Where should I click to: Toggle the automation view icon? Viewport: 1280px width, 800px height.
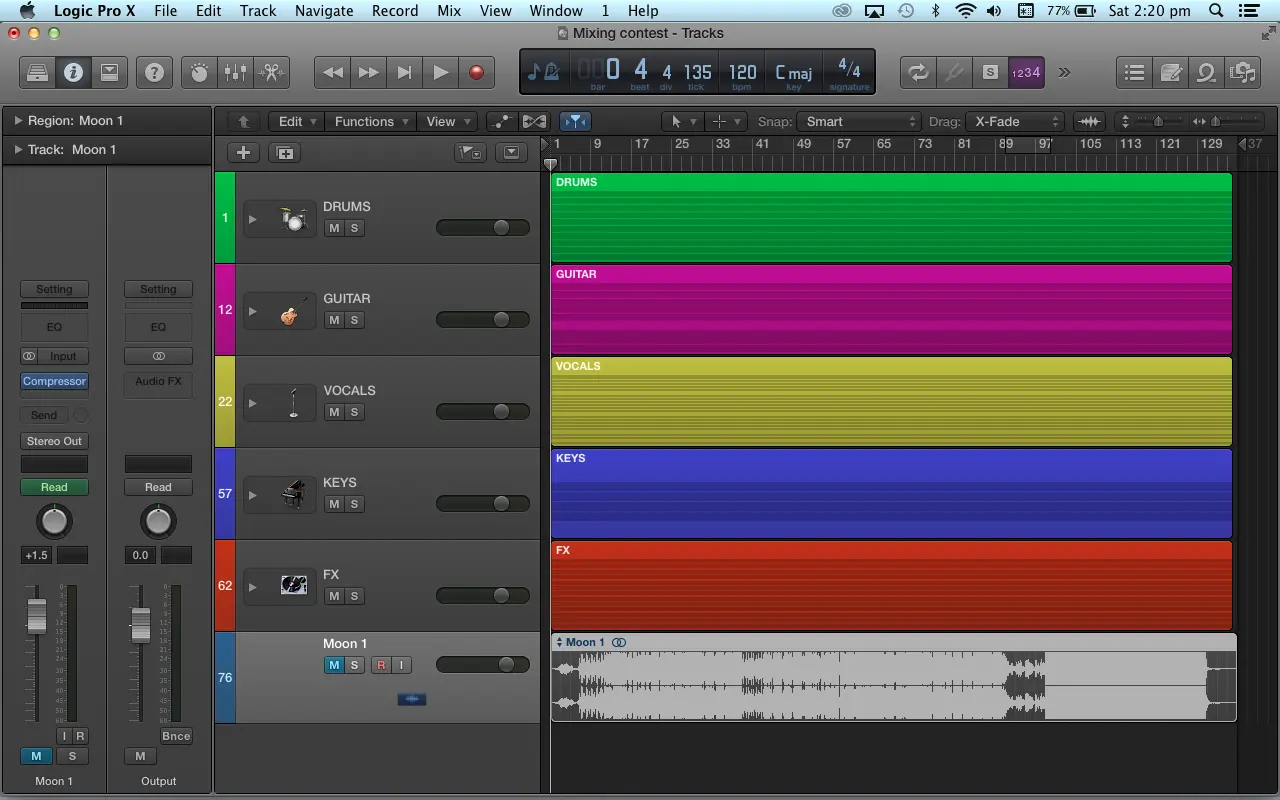(x=501, y=121)
